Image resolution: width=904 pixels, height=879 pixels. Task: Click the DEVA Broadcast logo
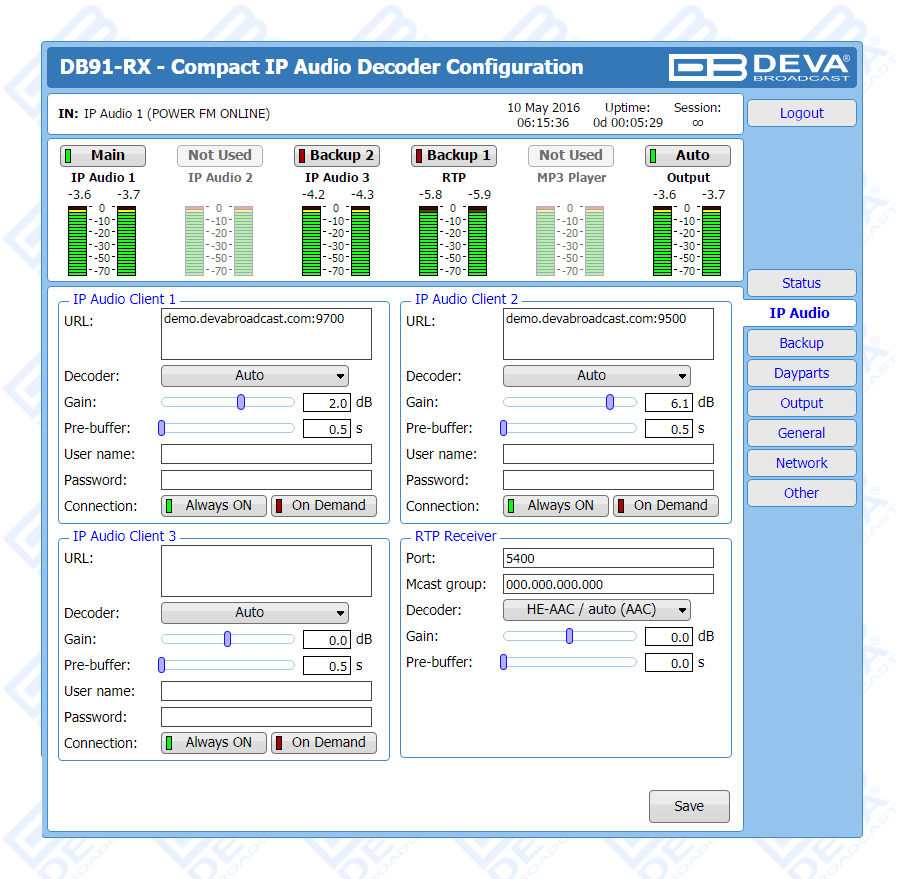(760, 67)
